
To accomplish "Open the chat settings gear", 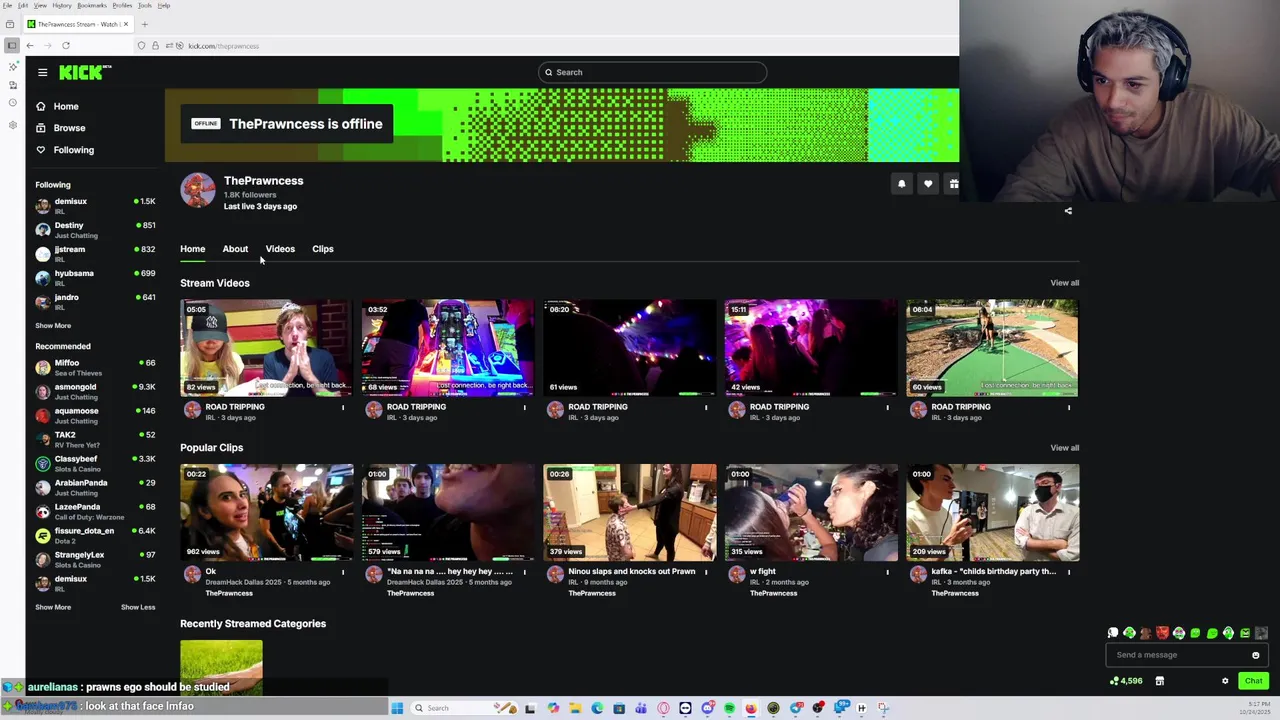I will click(1225, 681).
